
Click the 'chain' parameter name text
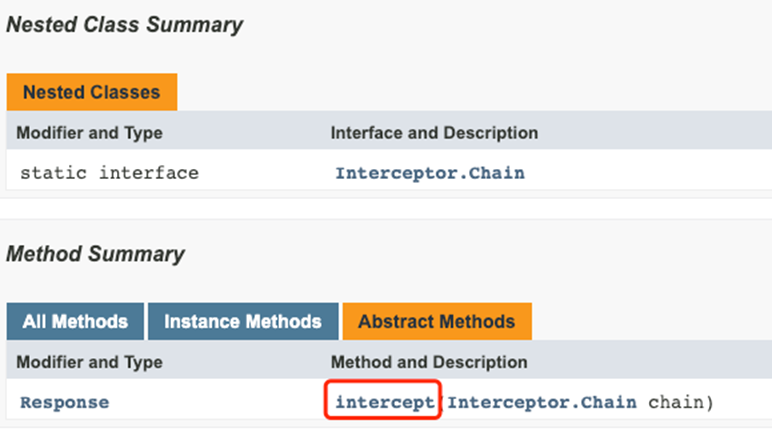click(675, 403)
